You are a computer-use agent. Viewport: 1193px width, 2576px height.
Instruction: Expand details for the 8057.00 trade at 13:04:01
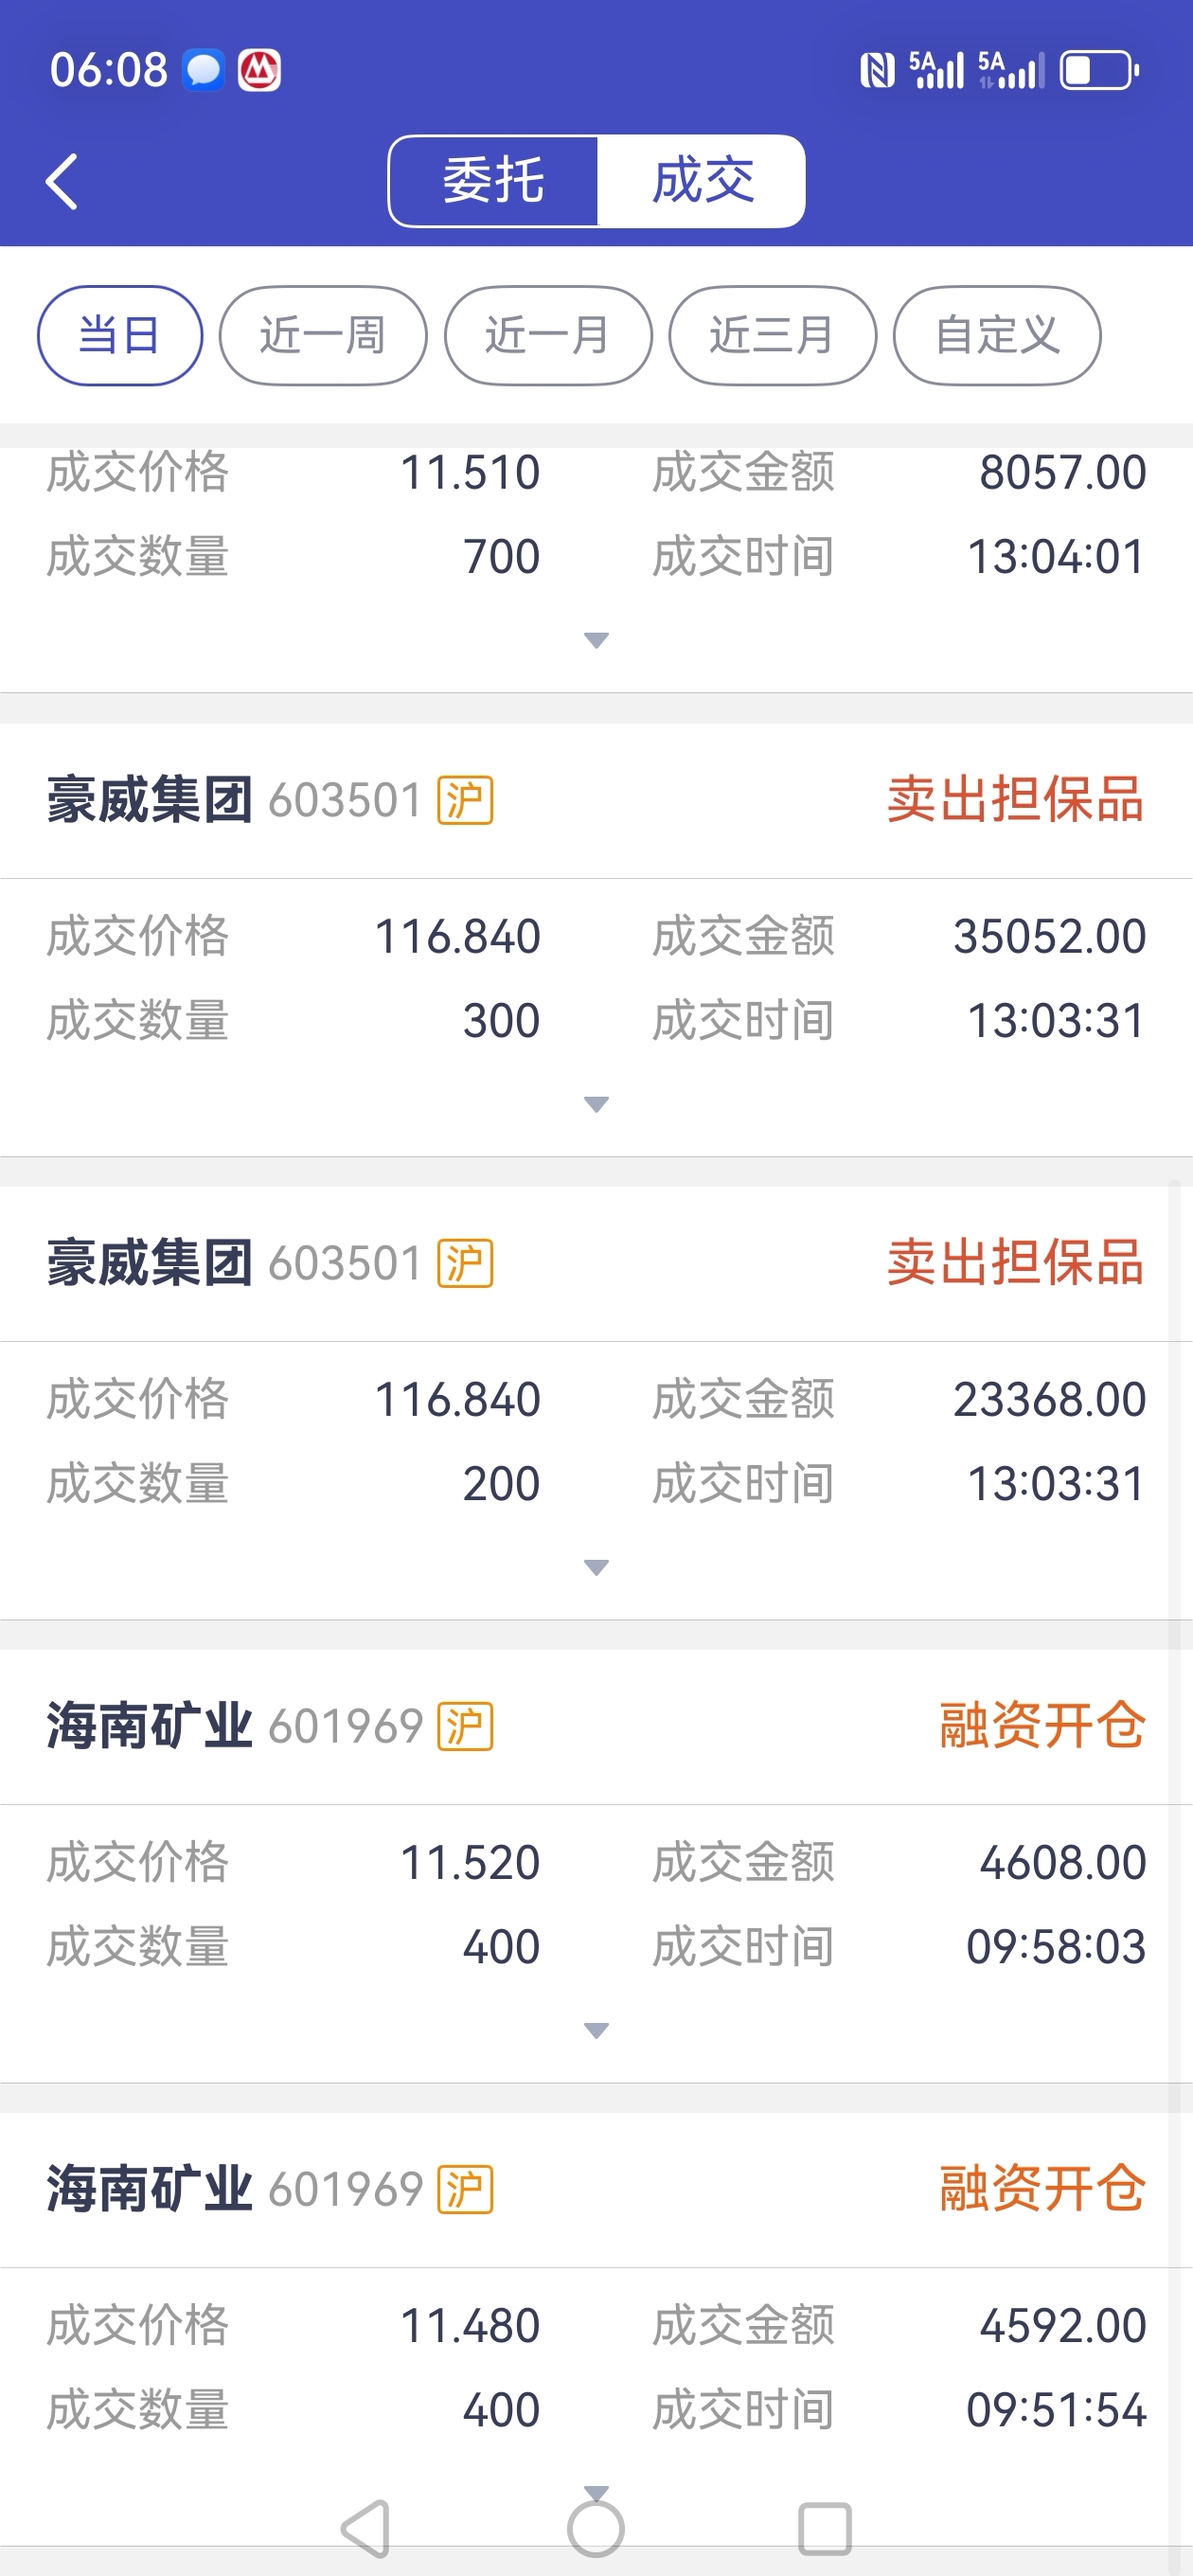pyautogui.click(x=596, y=641)
